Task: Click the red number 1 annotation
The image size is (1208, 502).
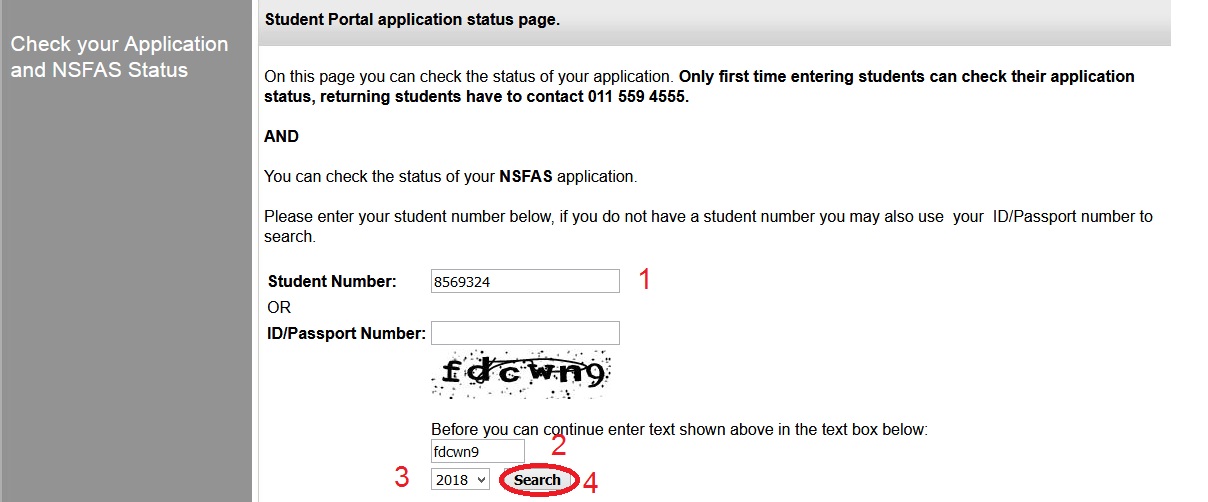Action: [645, 280]
